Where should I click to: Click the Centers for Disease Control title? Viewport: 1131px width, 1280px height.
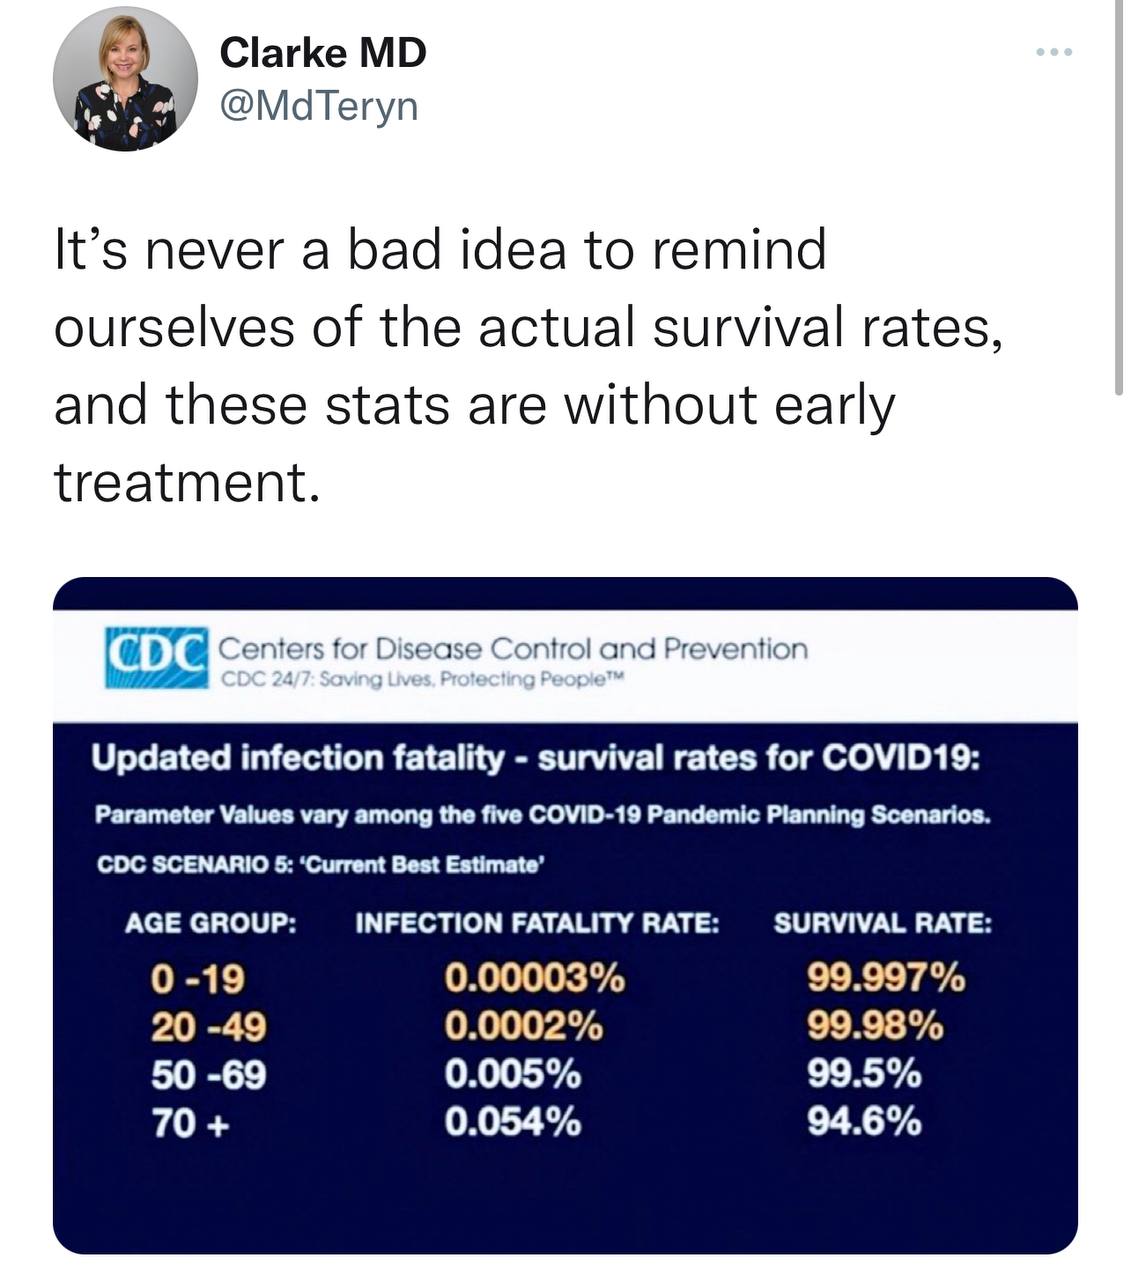pos(512,649)
